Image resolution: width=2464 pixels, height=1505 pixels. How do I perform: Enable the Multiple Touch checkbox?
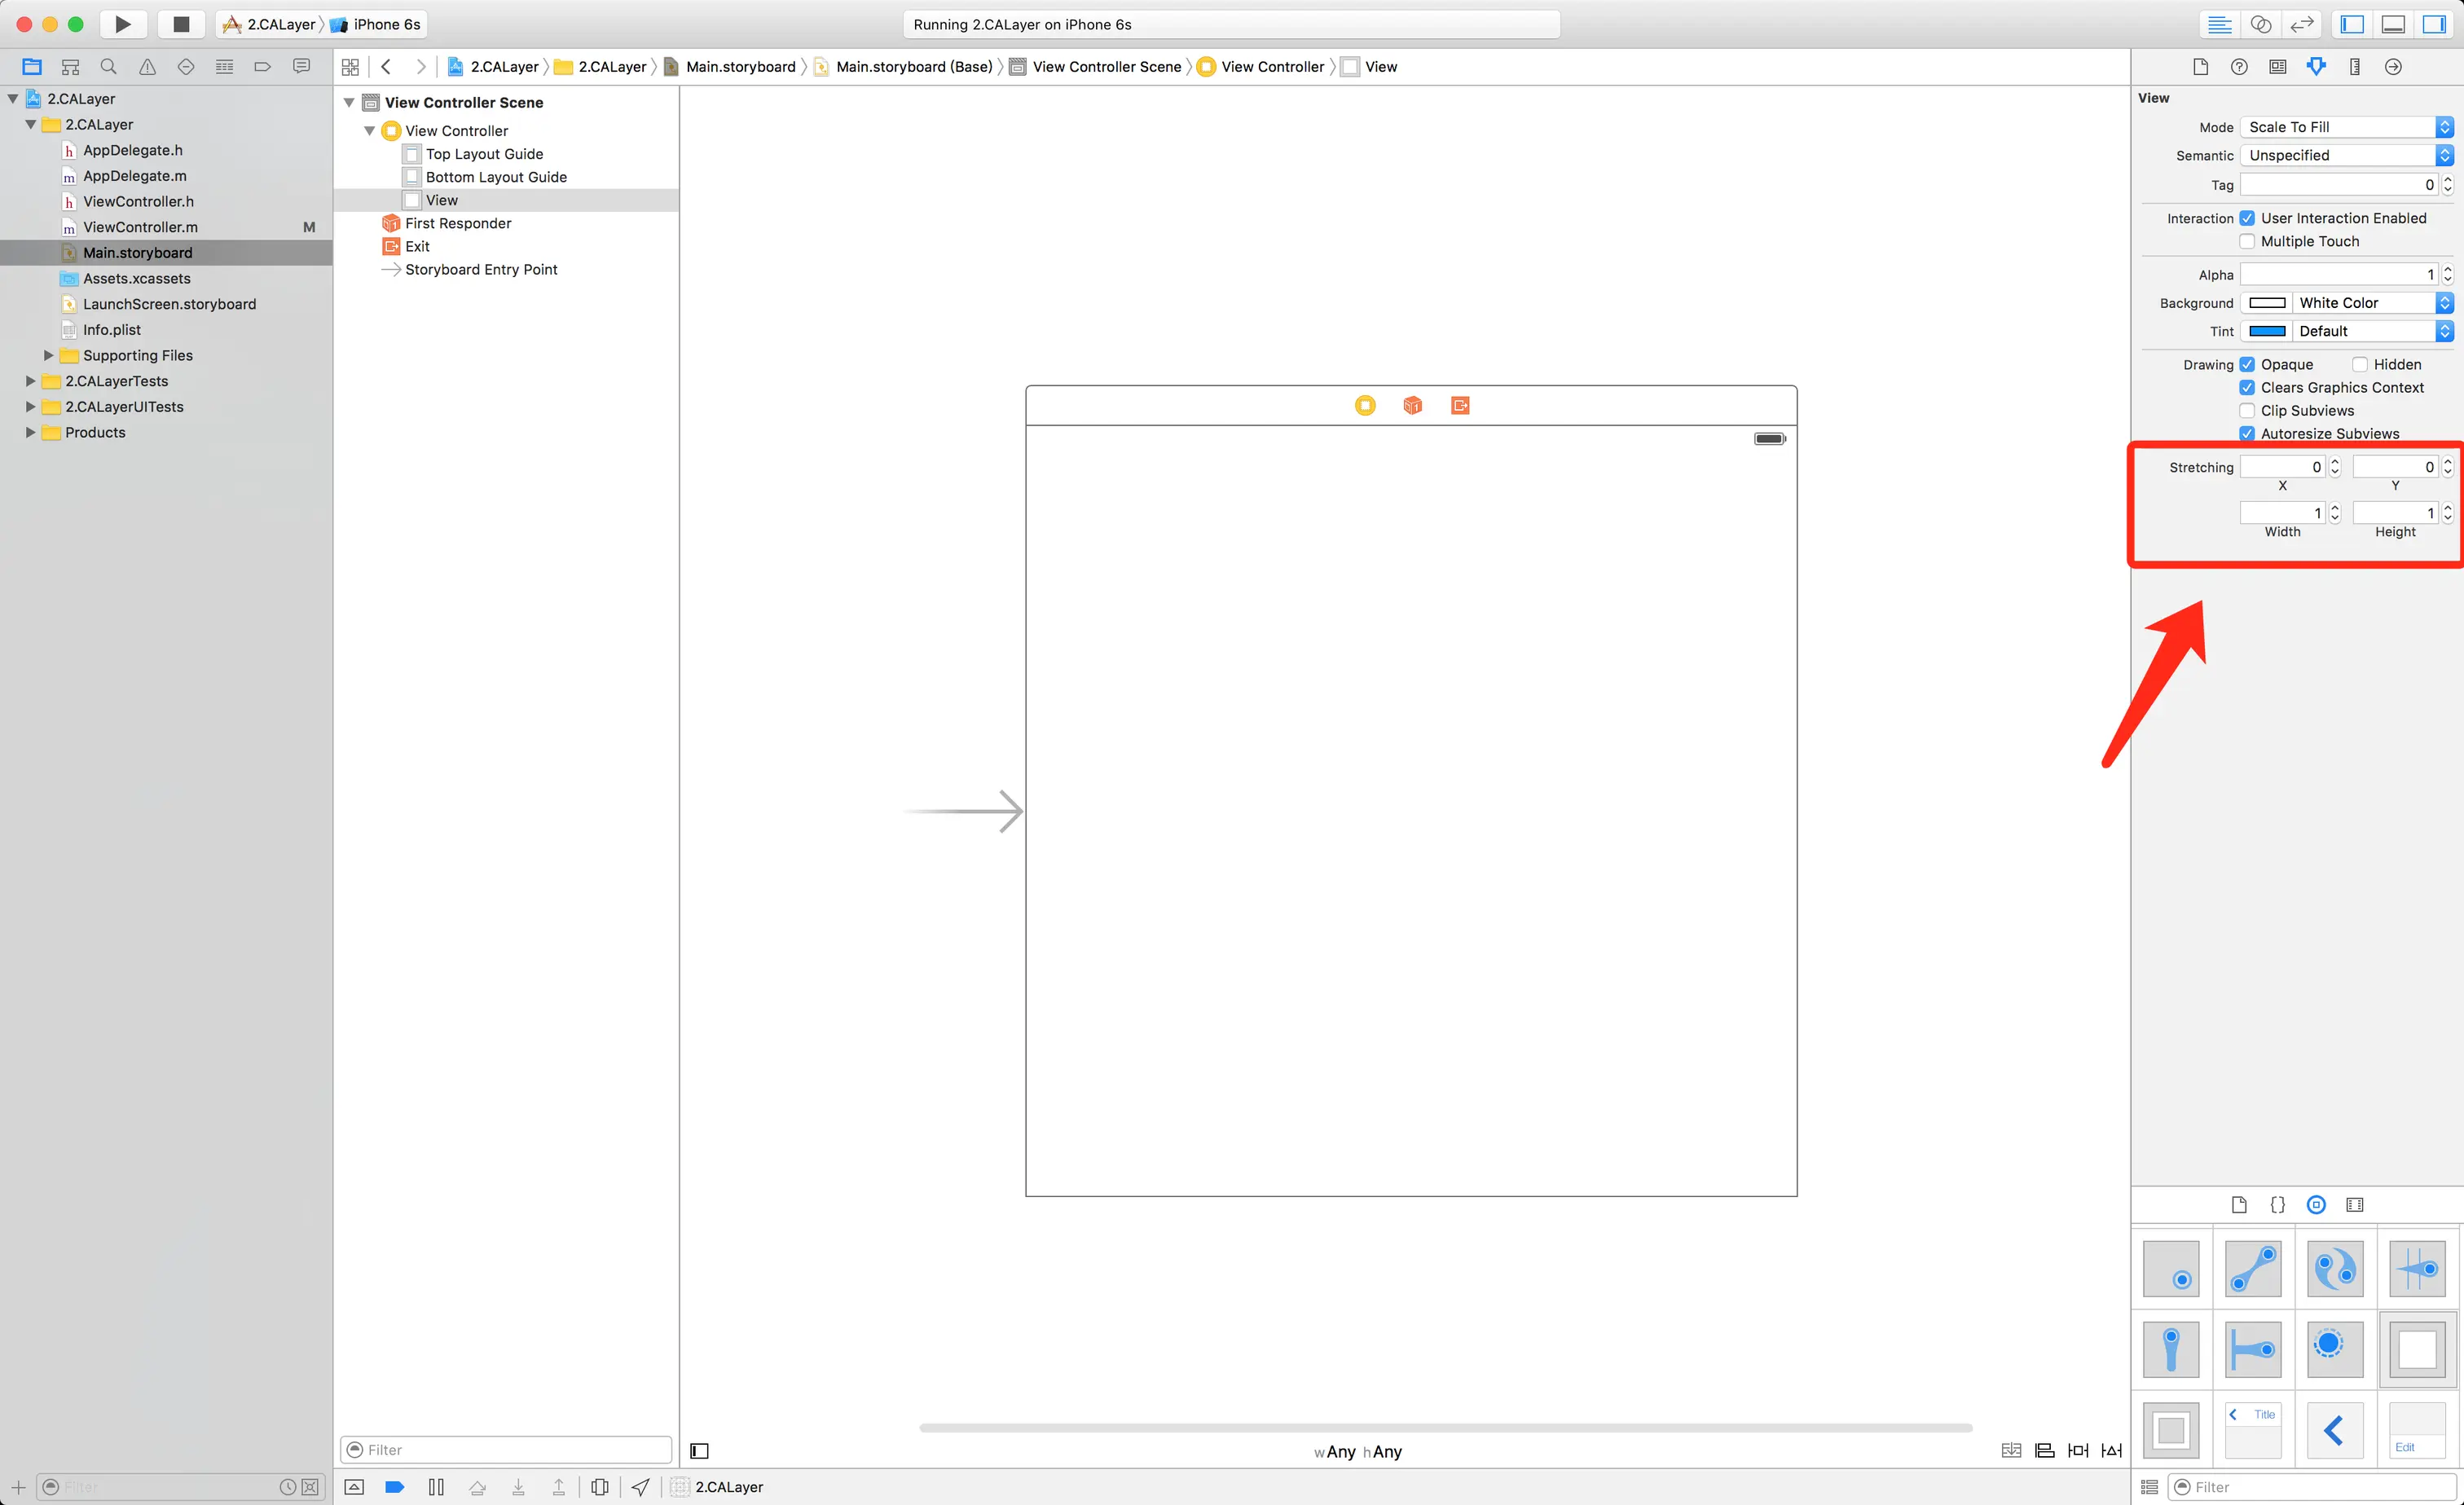click(x=2247, y=241)
